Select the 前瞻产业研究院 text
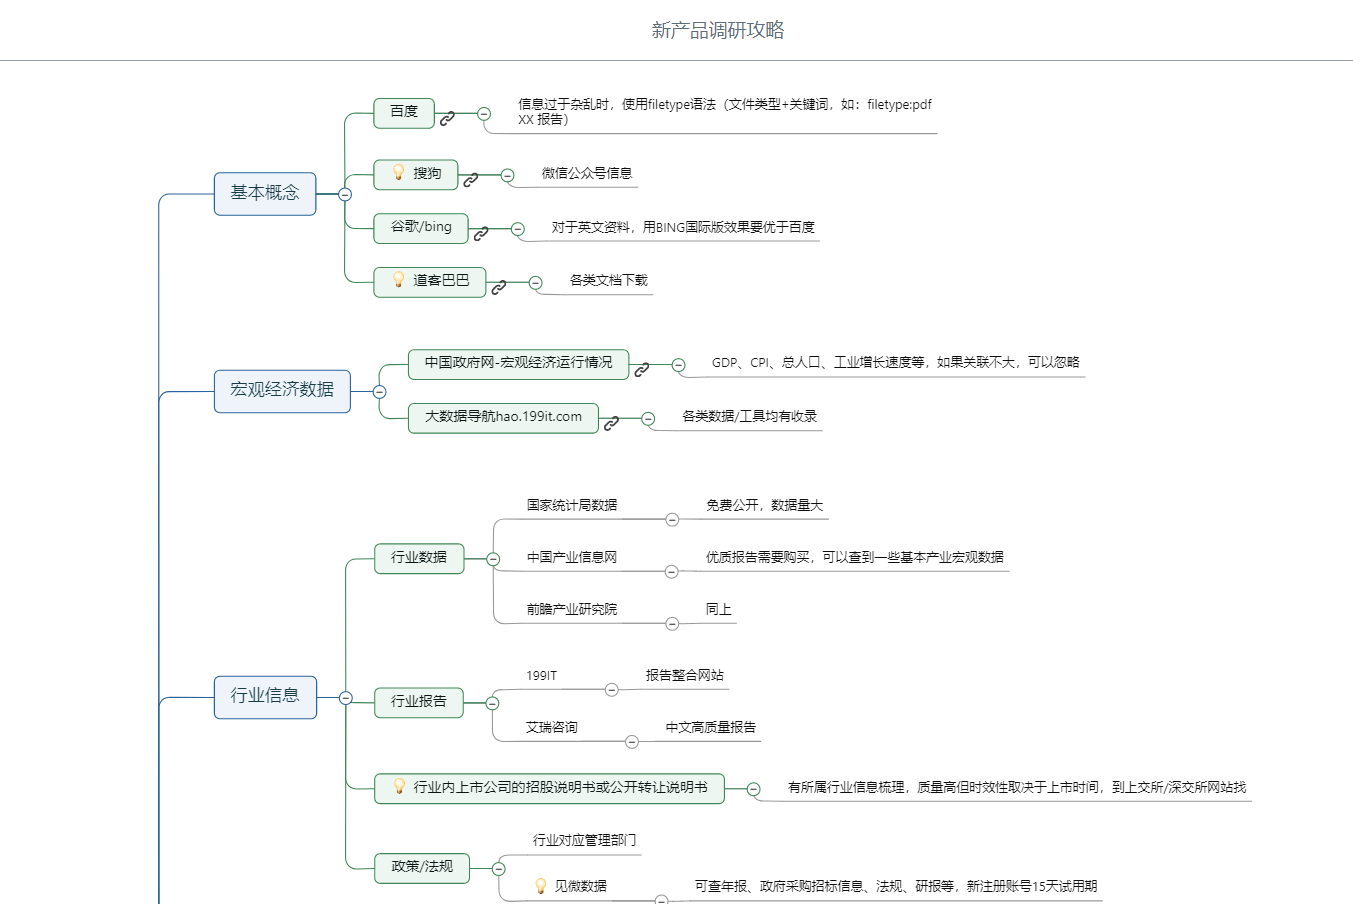1353x904 pixels. (572, 609)
